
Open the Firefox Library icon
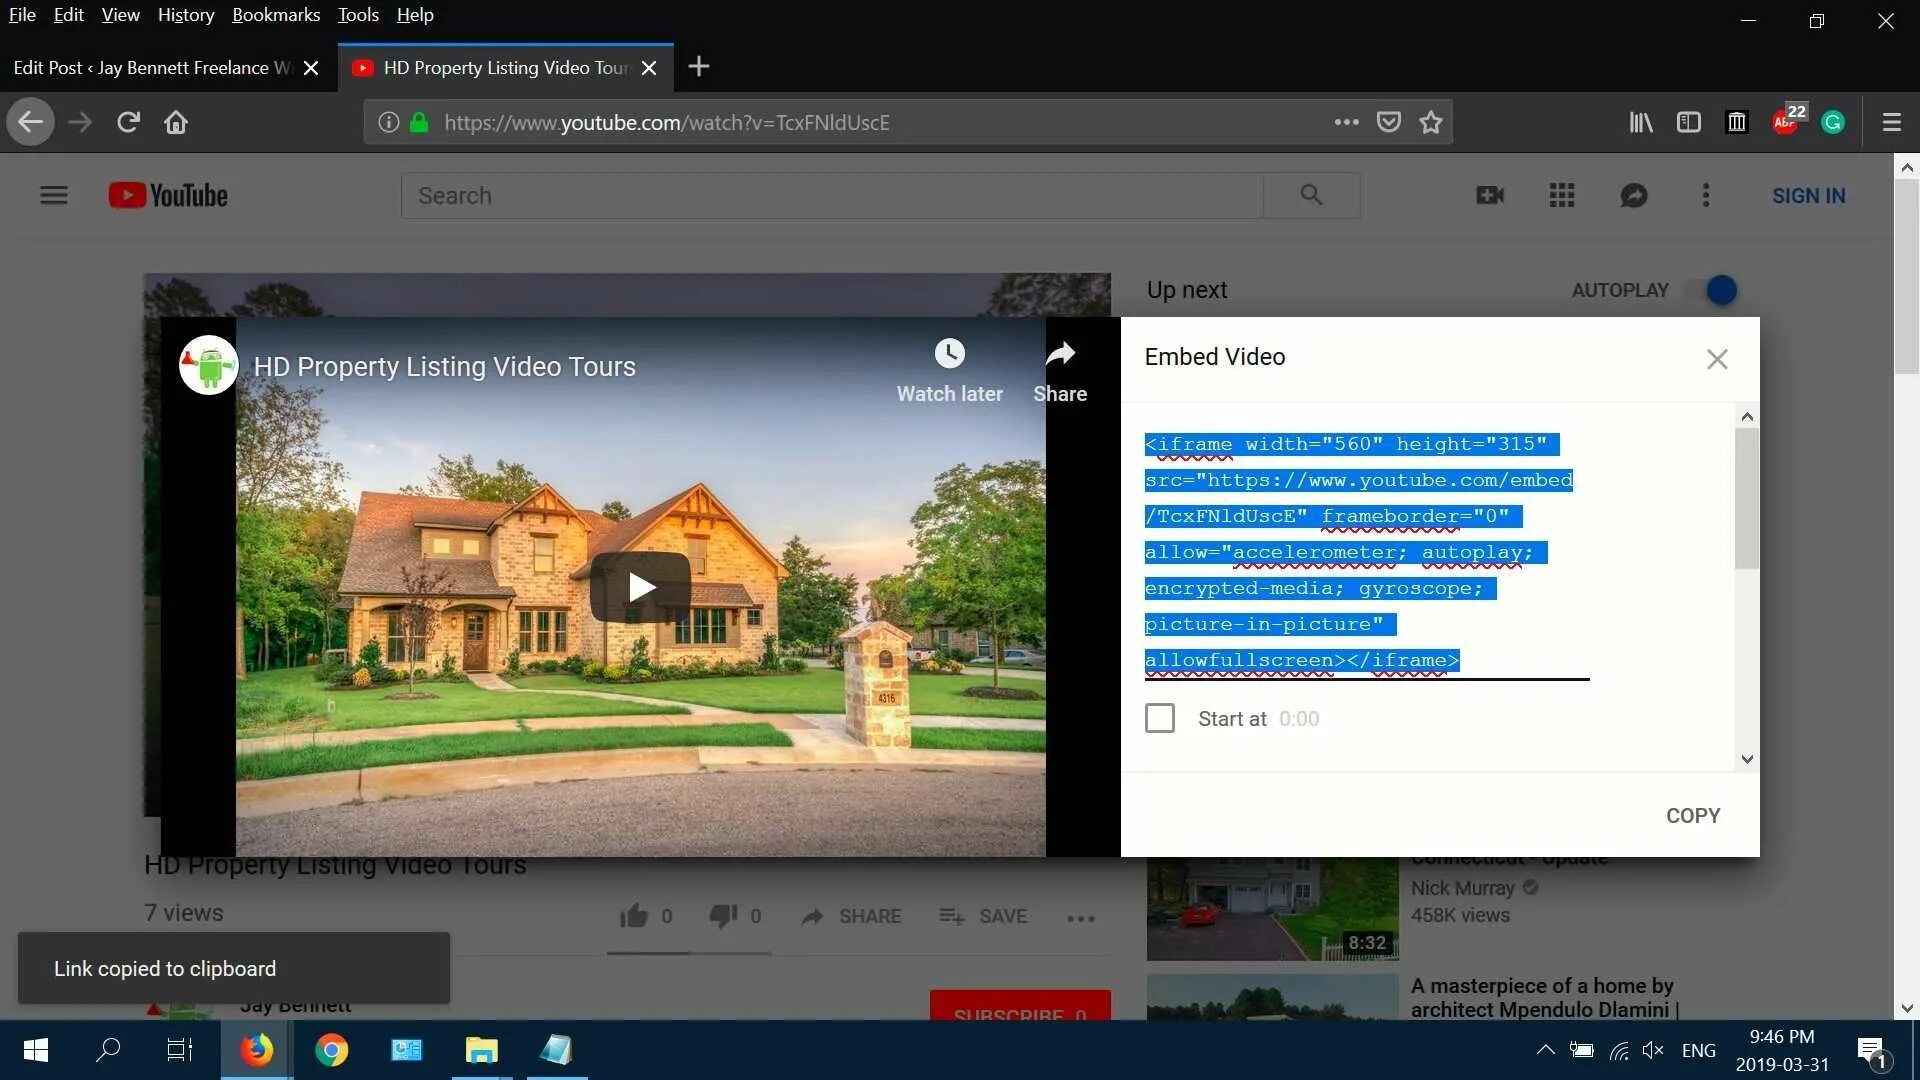tap(1640, 122)
